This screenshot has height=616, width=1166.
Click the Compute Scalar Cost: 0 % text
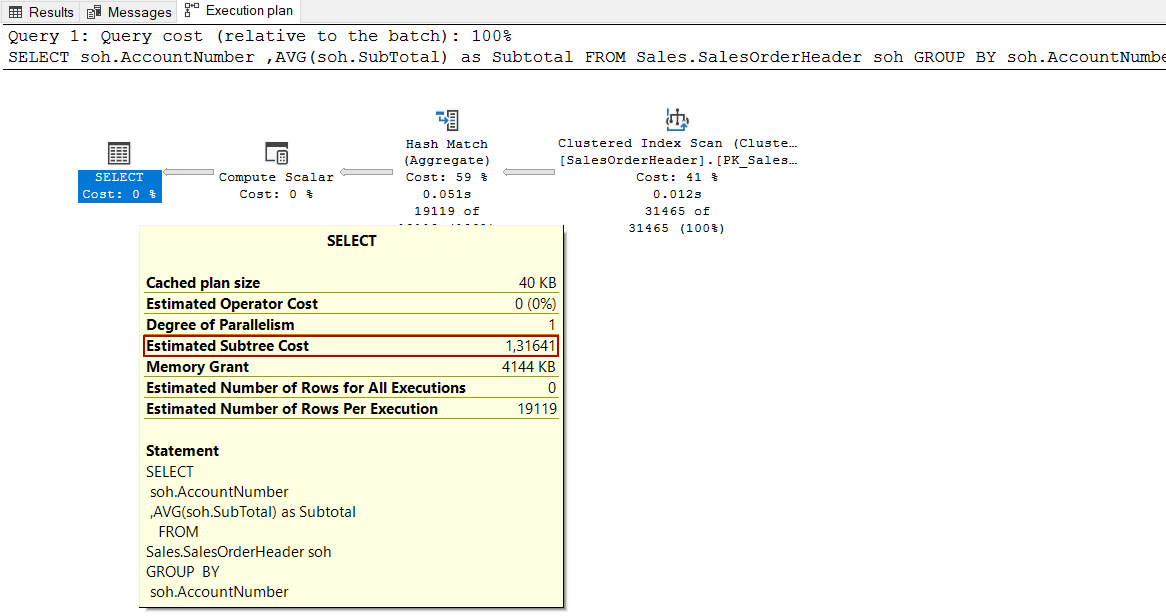pos(276,194)
